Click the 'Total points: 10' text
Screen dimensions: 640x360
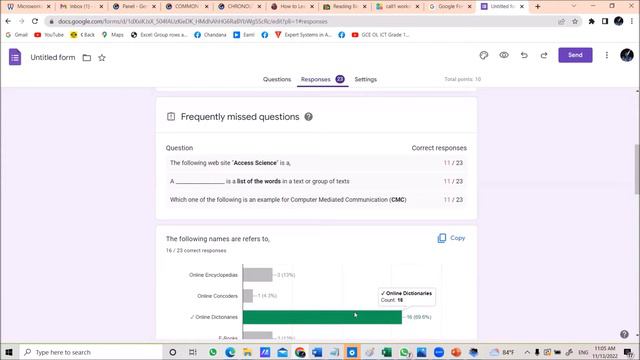pyautogui.click(x=462, y=79)
